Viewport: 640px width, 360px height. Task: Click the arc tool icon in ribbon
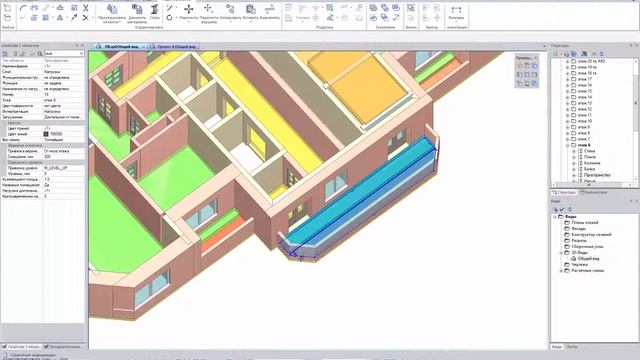23,8
